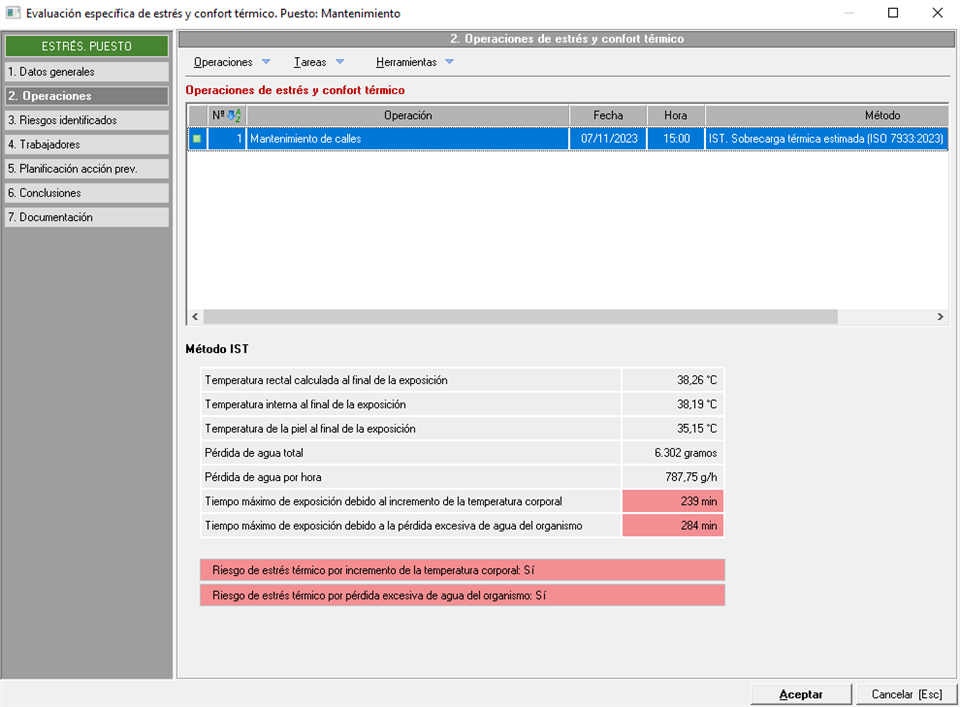Screen dimensions: 960x707
Task: Select the Mantenimiento de calles row
Action: pos(407,139)
